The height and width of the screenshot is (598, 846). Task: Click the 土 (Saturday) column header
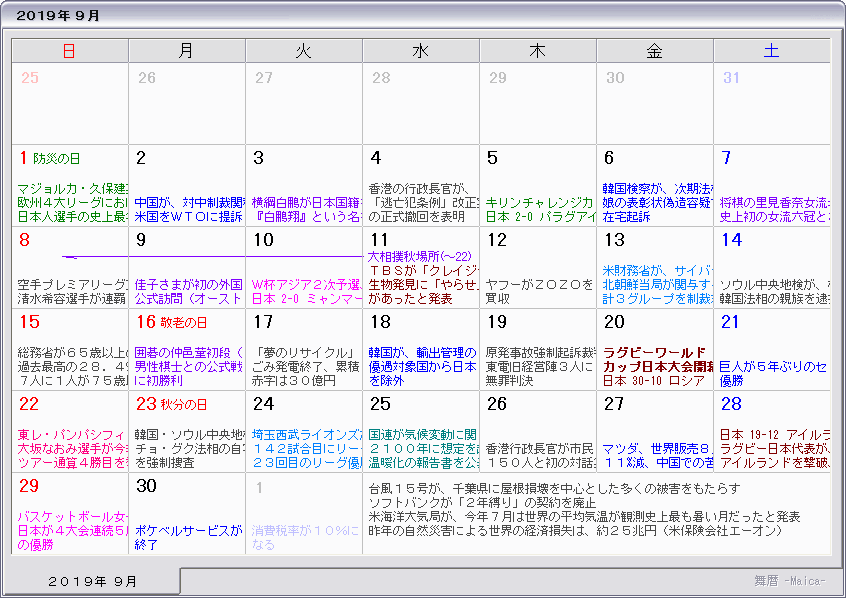[x=771, y=51]
